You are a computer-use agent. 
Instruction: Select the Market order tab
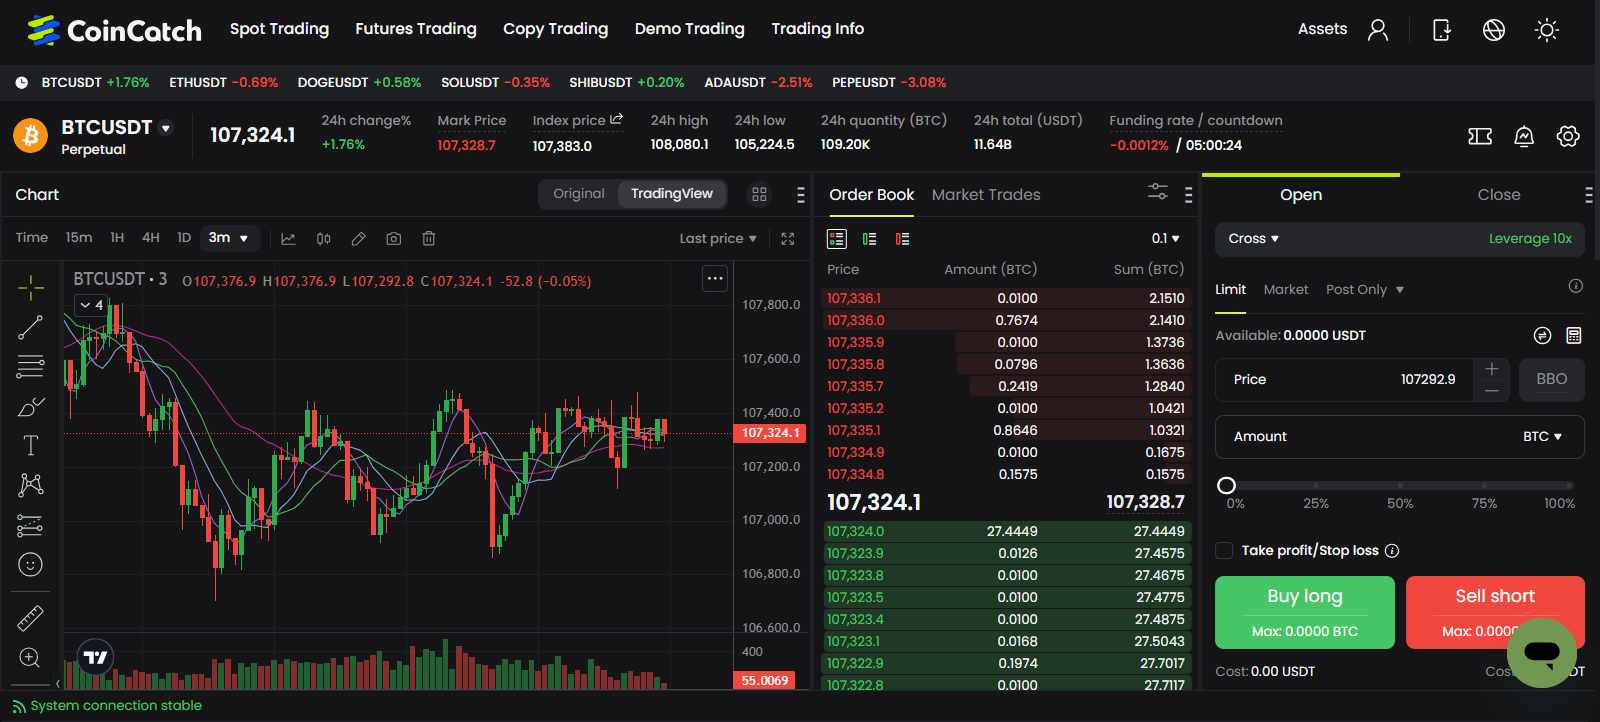tap(1286, 289)
